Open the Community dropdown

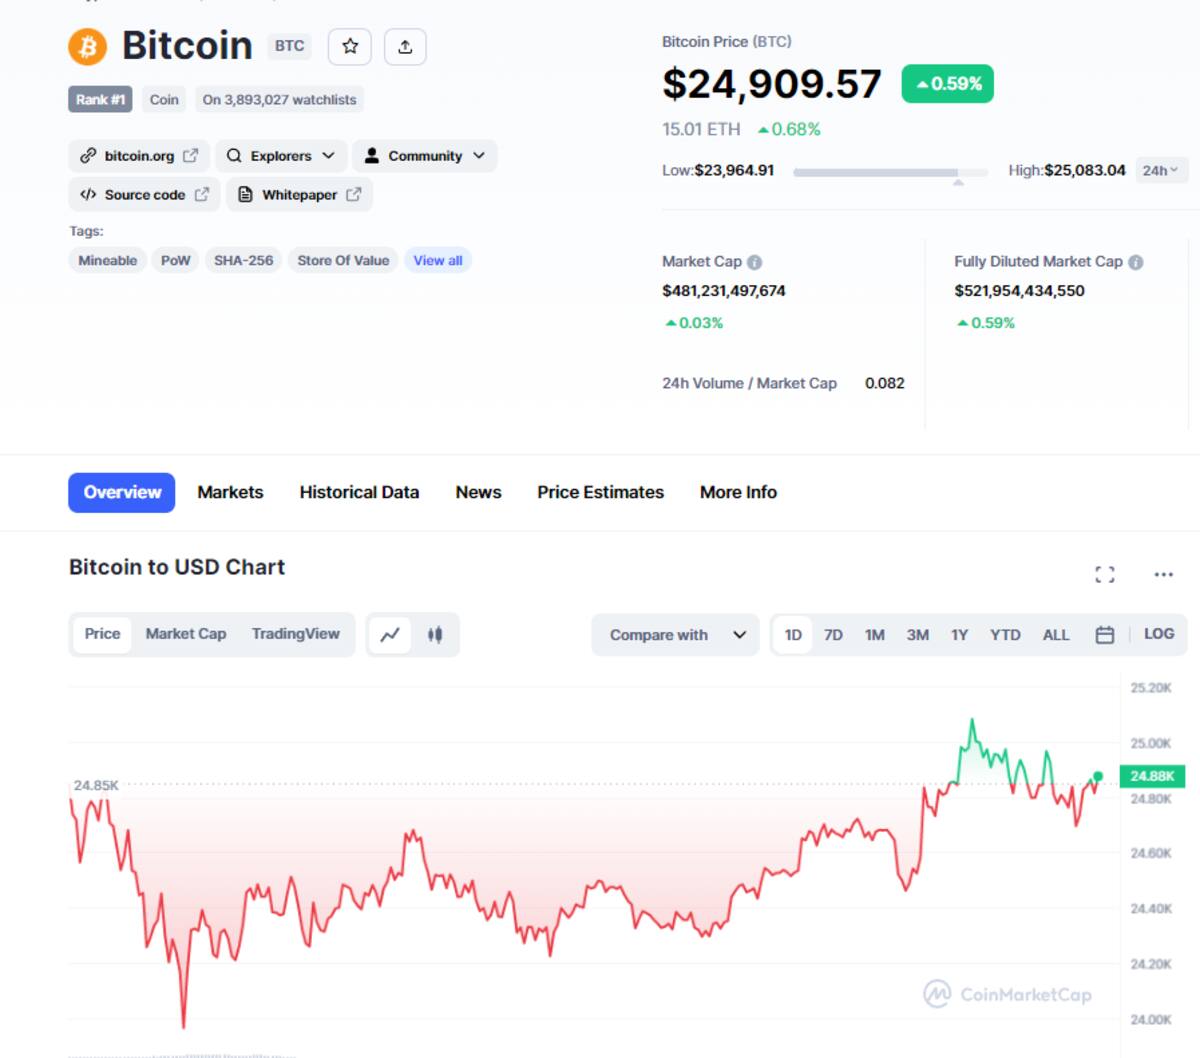click(425, 156)
